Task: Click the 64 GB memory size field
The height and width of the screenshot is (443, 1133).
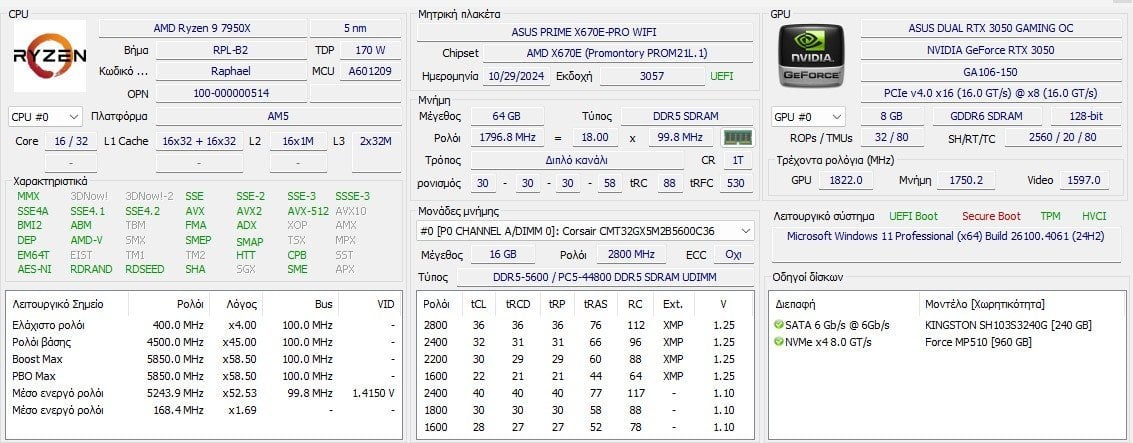Action: [x=507, y=116]
